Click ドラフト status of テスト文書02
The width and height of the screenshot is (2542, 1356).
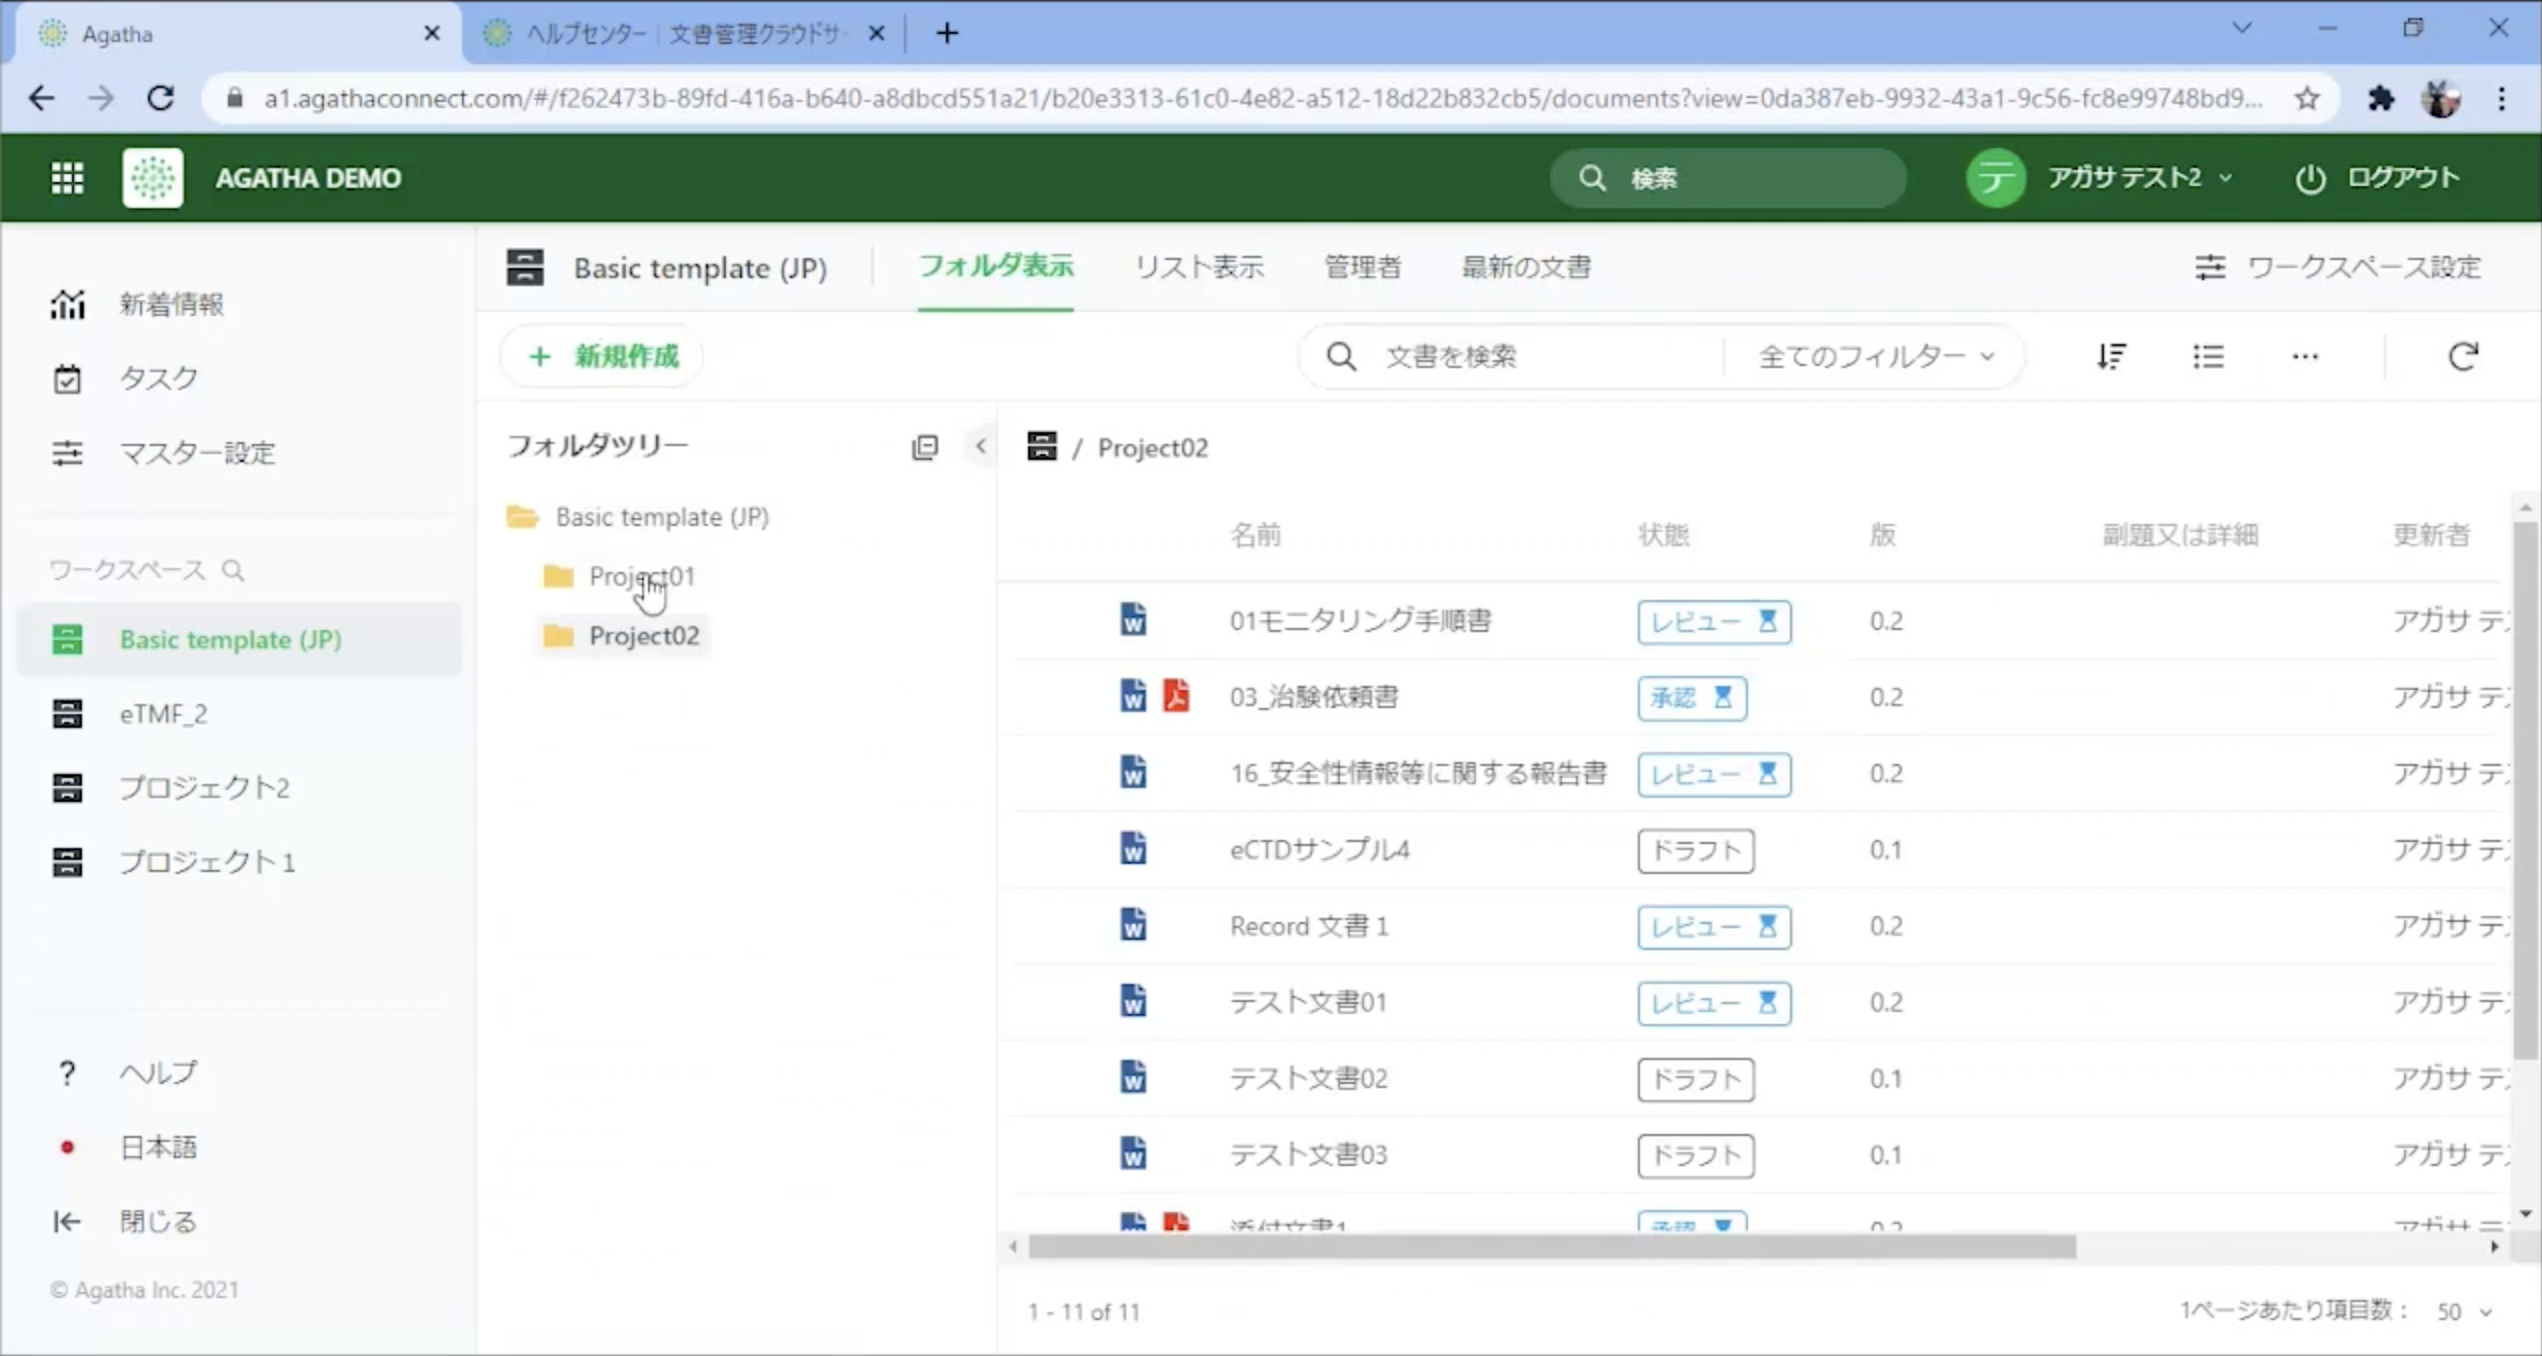click(1696, 1079)
